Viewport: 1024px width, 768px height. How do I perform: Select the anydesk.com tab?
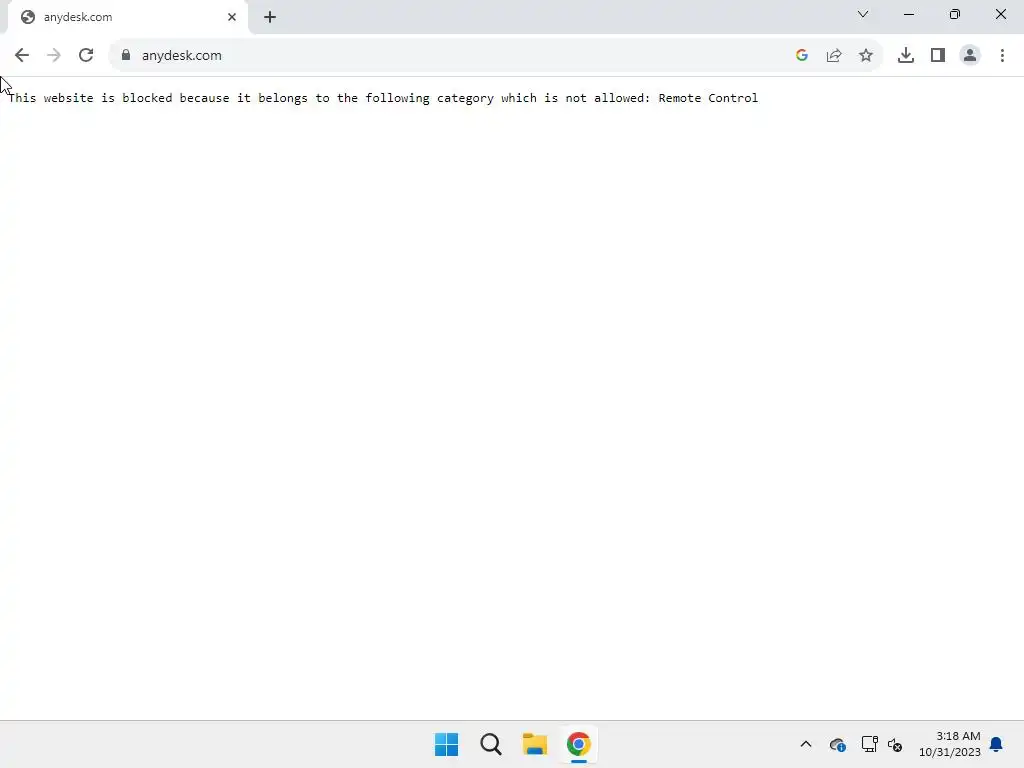pyautogui.click(x=128, y=17)
